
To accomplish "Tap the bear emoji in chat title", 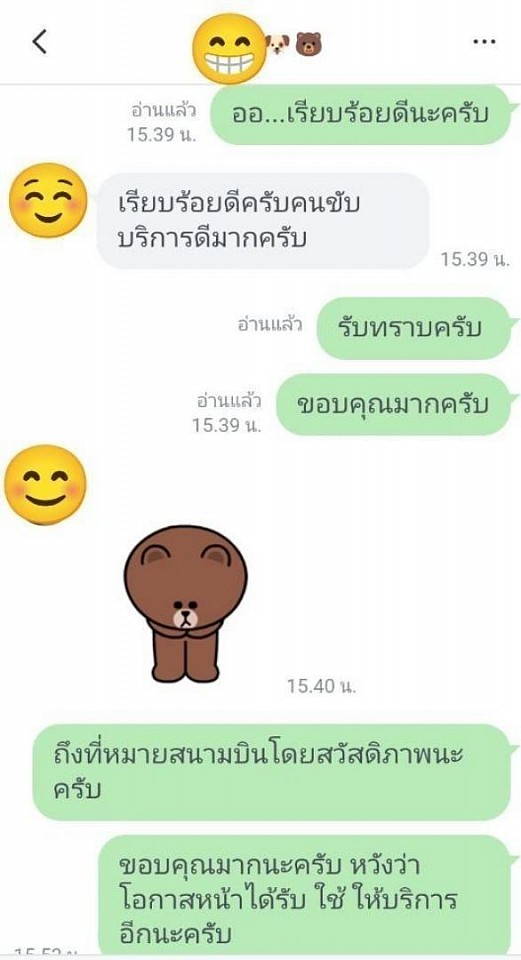I will [x=309, y=44].
